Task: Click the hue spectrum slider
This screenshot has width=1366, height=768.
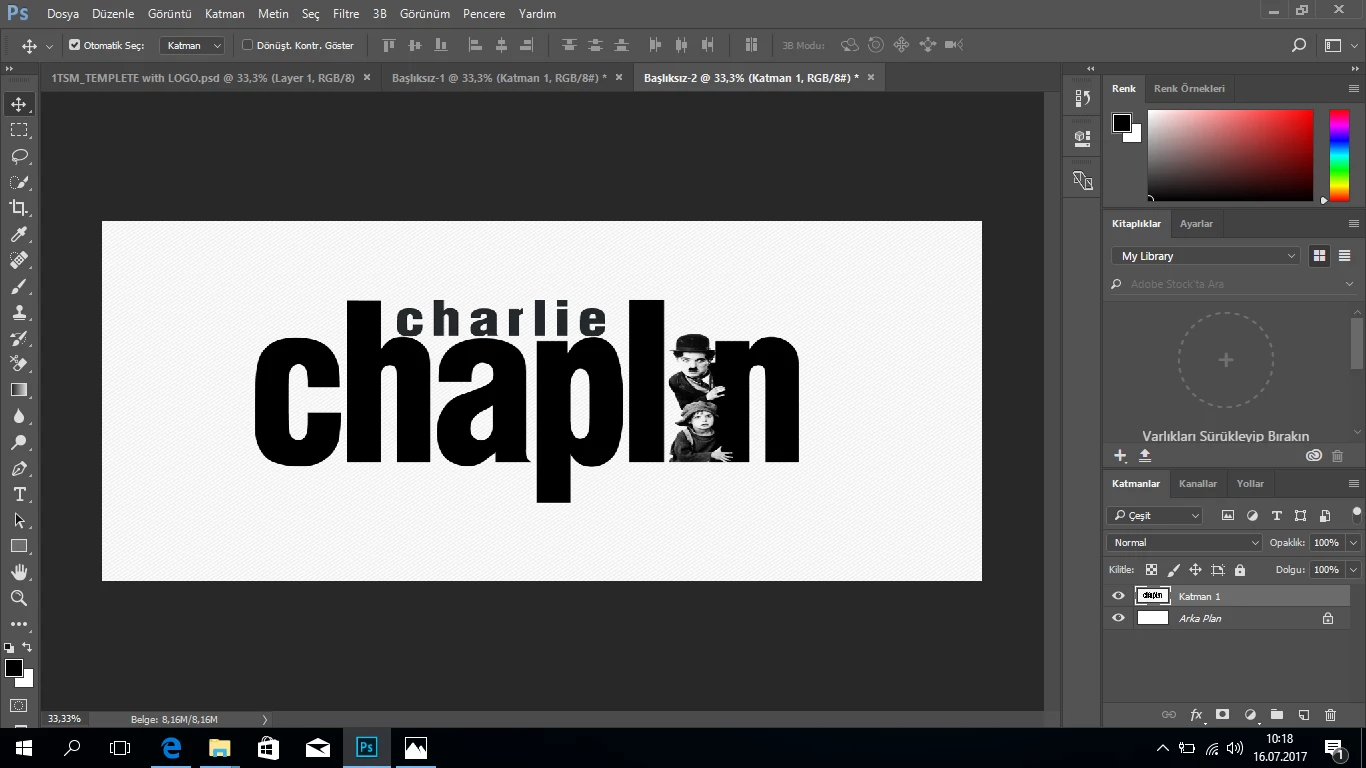Action: point(1339,155)
